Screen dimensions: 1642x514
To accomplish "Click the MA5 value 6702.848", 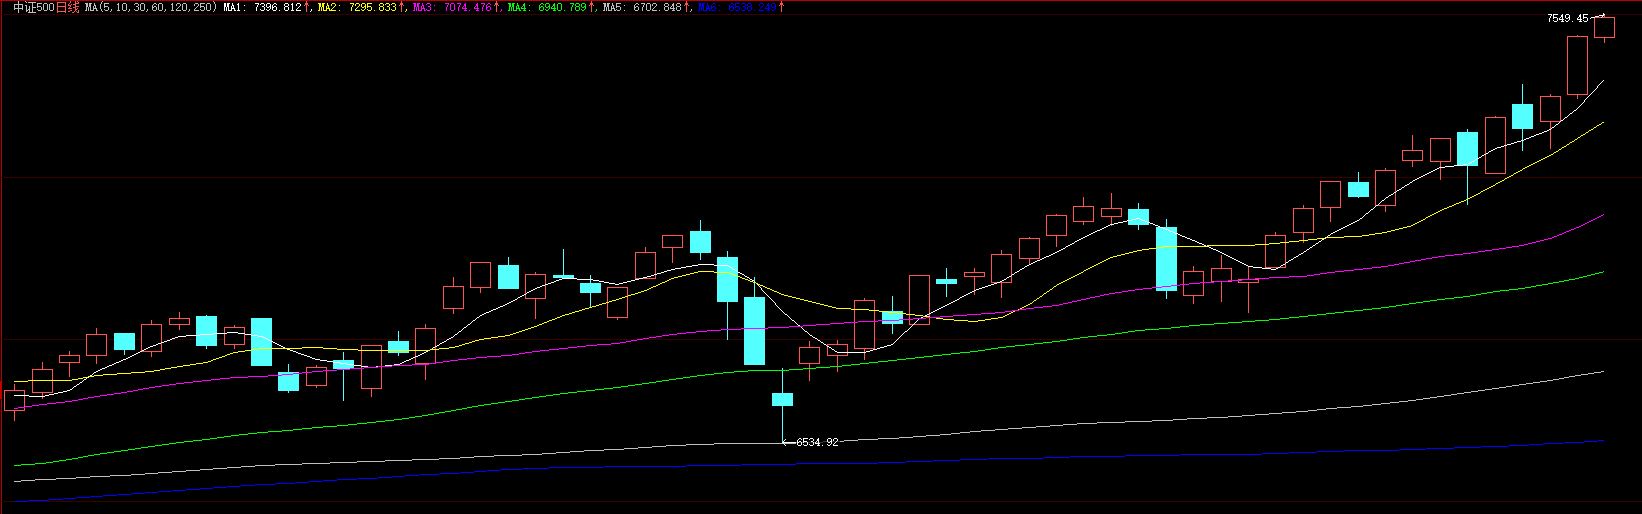I will pos(657,8).
